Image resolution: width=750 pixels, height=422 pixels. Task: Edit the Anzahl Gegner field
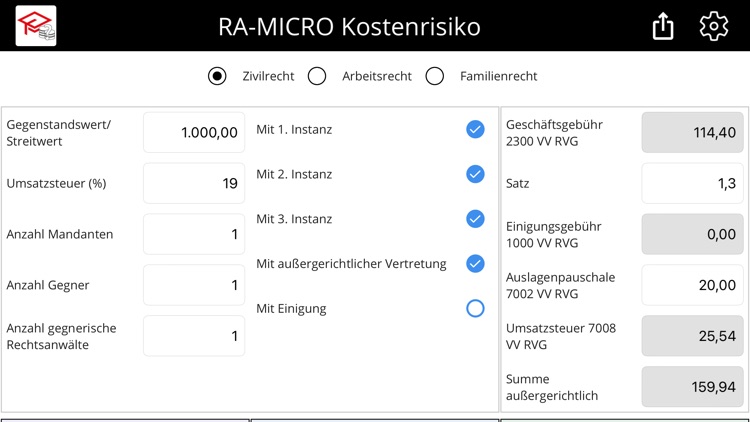tap(194, 285)
